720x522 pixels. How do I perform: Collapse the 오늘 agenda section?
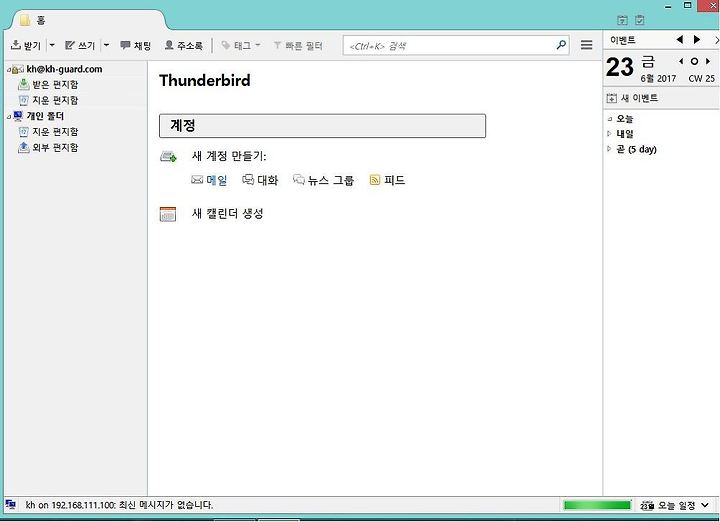[609, 119]
